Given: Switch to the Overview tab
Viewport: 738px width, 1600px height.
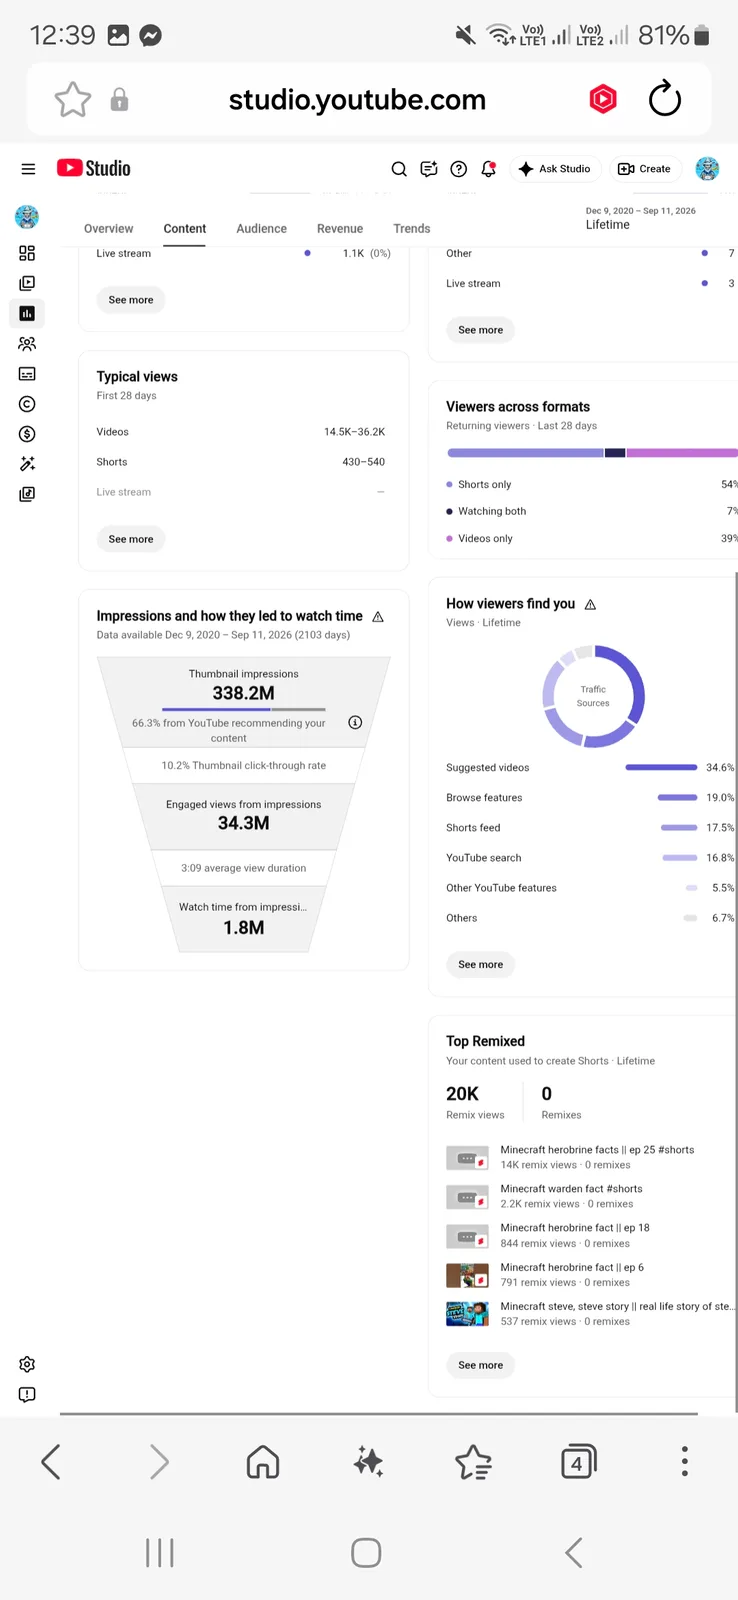Looking at the screenshot, I should (x=108, y=229).
